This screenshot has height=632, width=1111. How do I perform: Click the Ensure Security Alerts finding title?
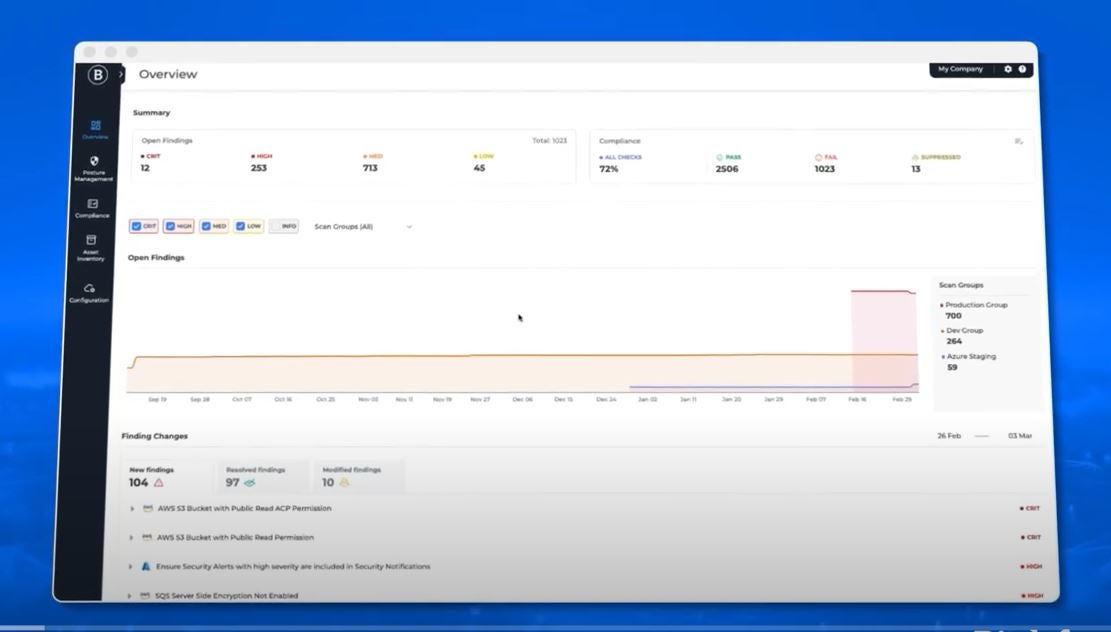pos(293,567)
